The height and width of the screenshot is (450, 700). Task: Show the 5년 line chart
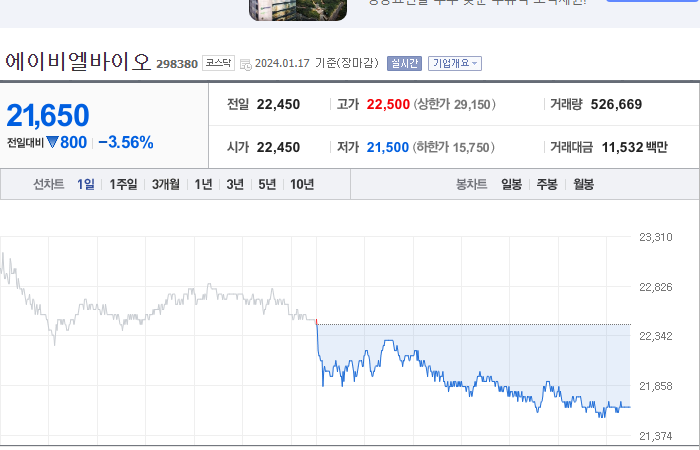[267, 184]
